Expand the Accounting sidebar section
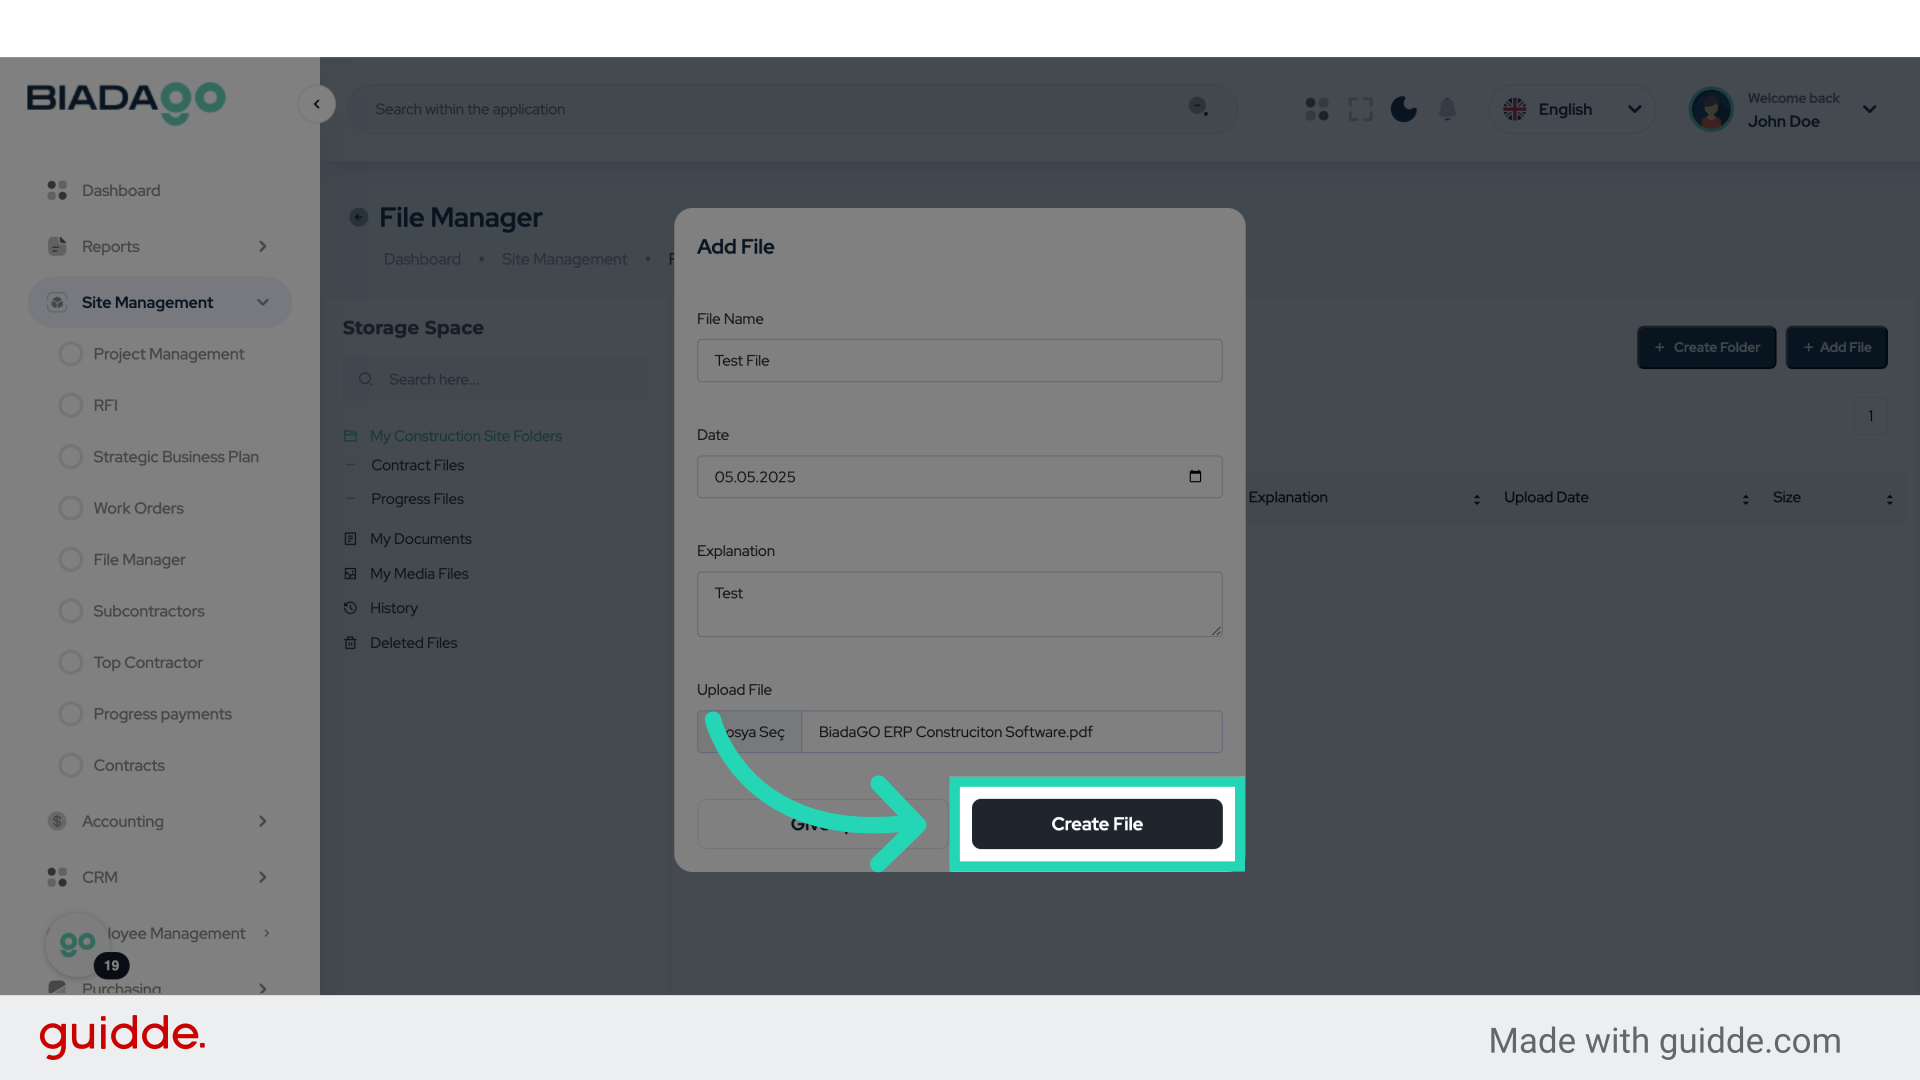 coord(160,821)
